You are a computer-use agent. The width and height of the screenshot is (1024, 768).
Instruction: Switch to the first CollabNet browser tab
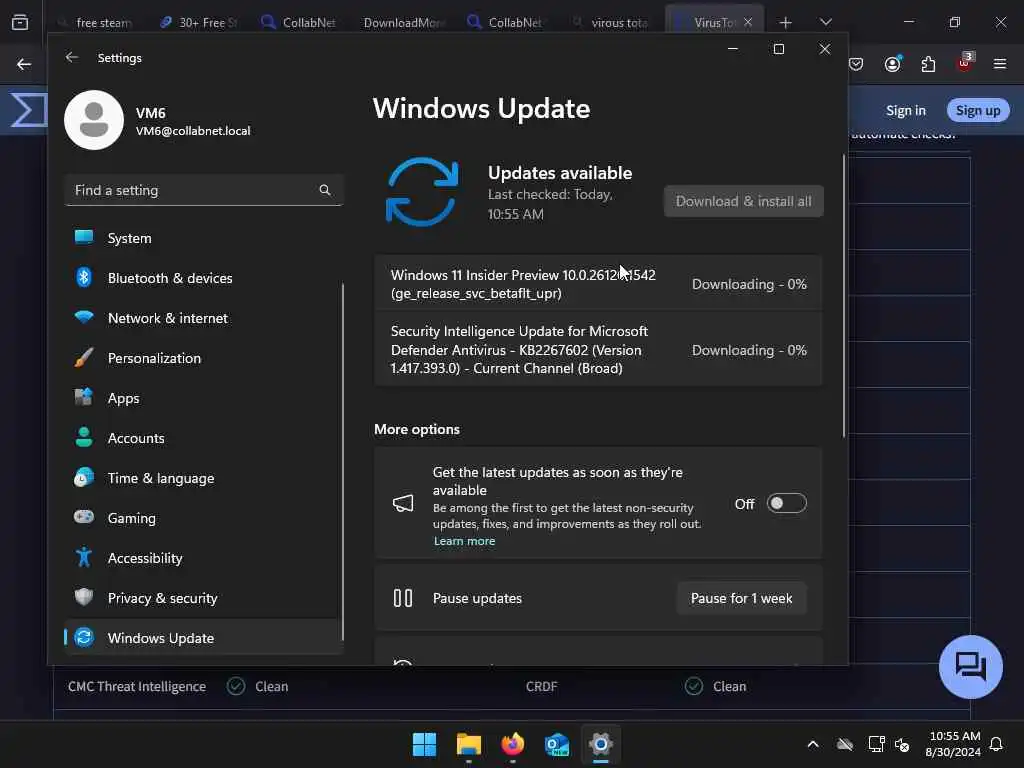tap(300, 23)
